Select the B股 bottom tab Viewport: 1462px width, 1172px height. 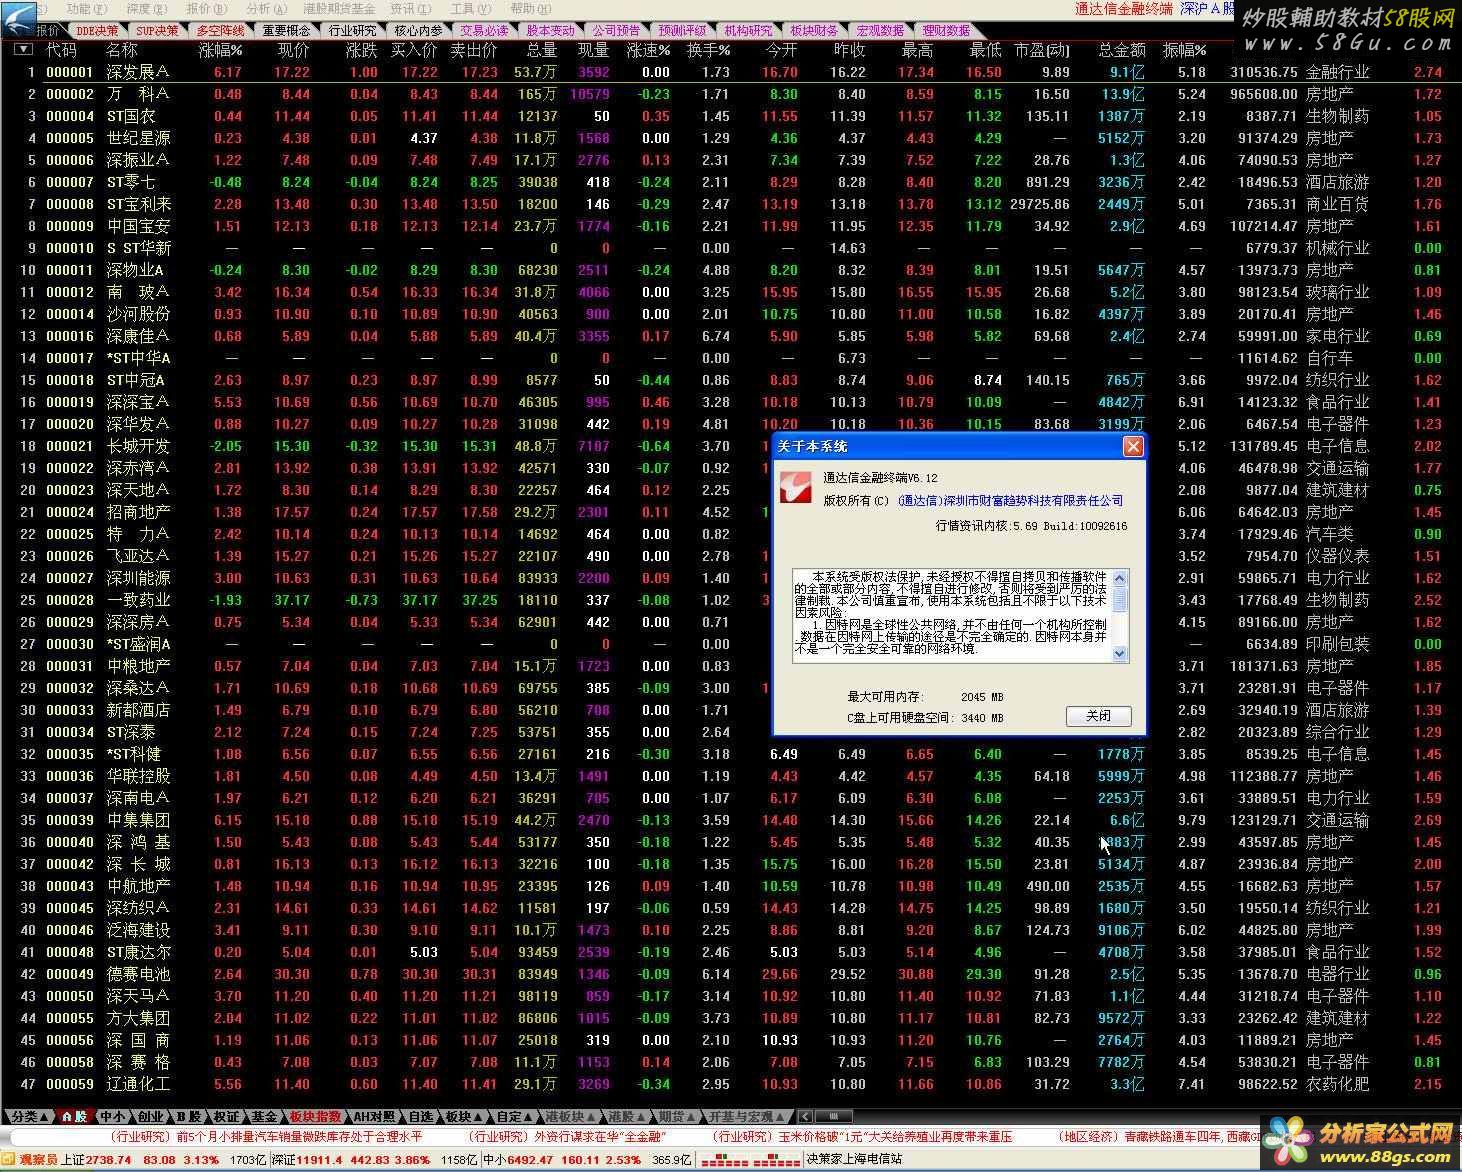188,1116
